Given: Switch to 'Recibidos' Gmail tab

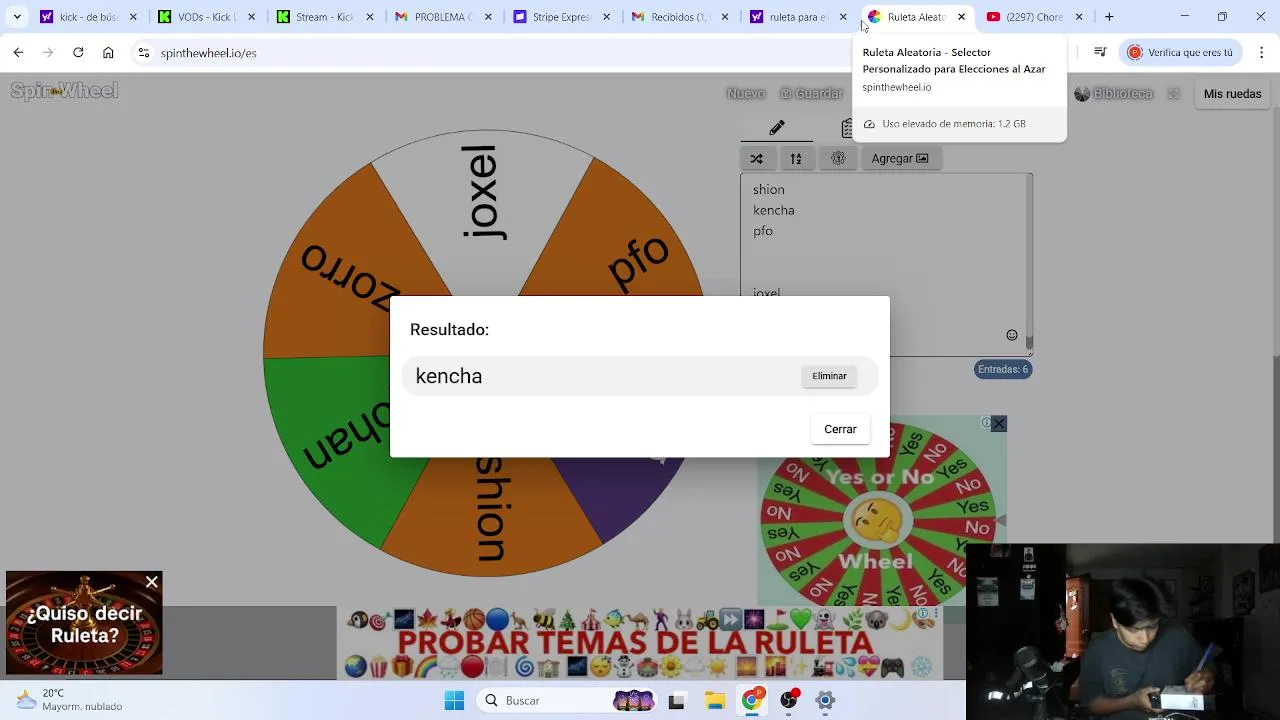Looking at the screenshot, I should point(679,17).
